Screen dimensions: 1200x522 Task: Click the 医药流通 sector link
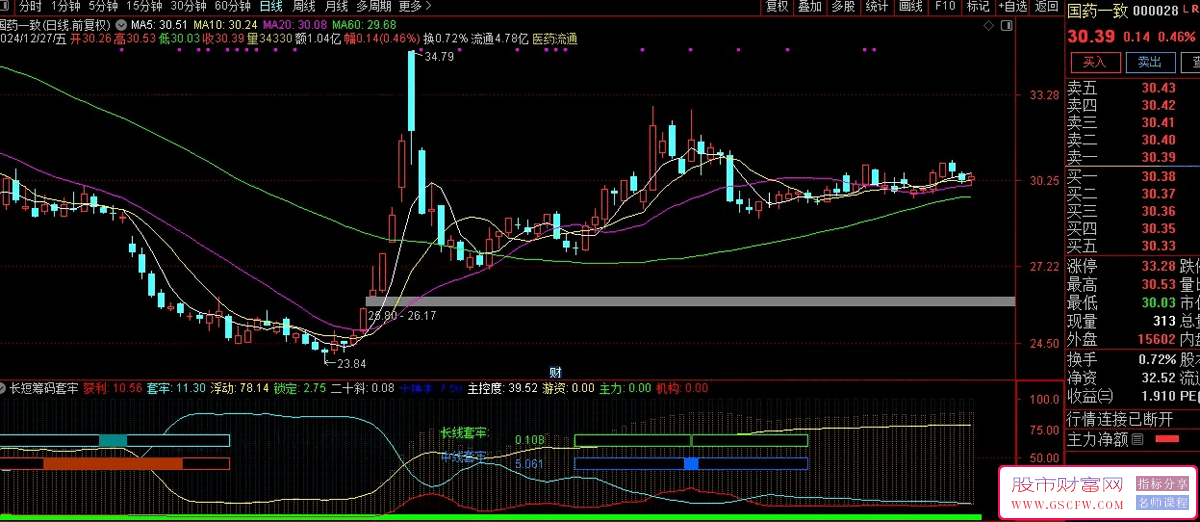coord(556,39)
